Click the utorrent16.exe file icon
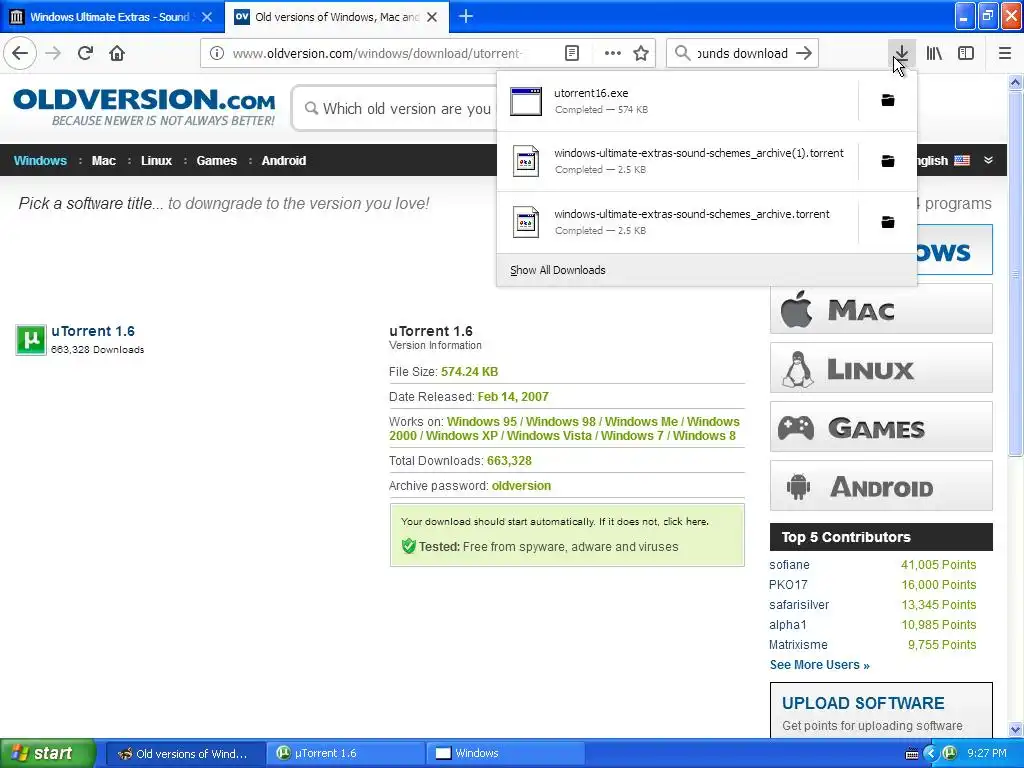The height and width of the screenshot is (768, 1024). (x=526, y=101)
